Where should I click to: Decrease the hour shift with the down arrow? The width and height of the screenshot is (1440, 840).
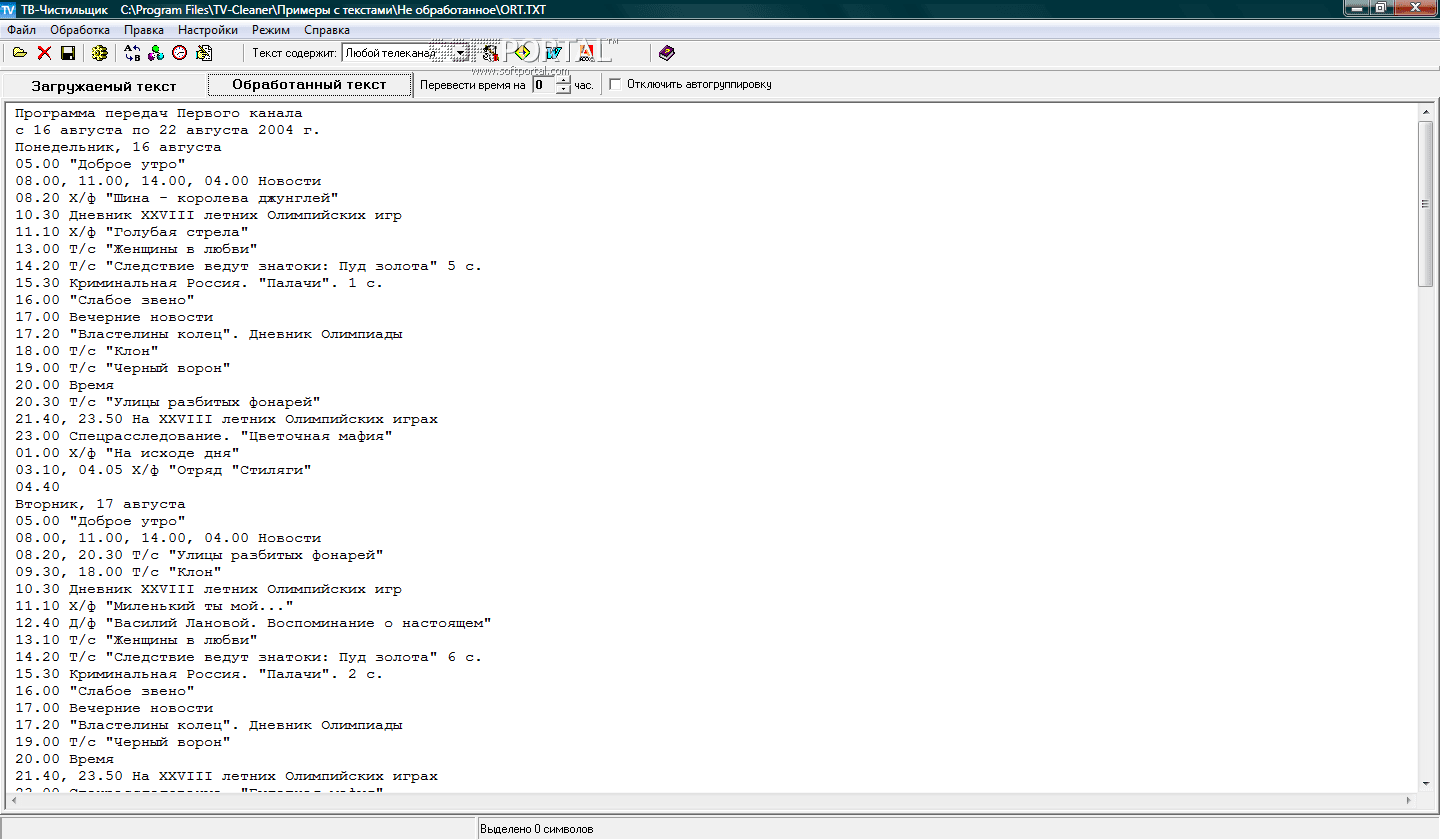(563, 90)
